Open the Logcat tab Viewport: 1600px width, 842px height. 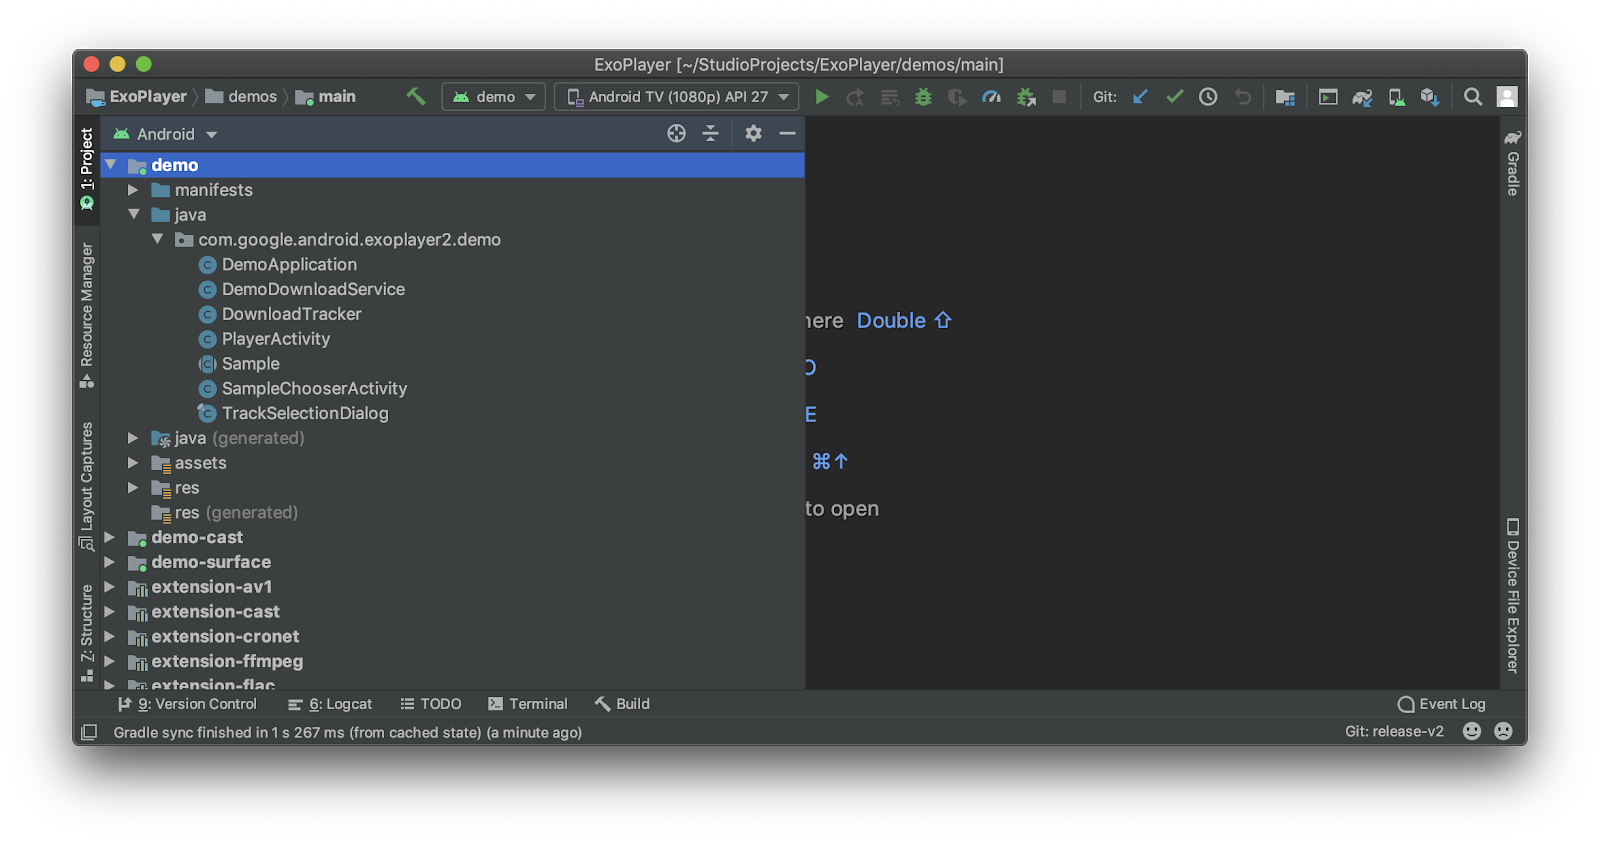330,704
